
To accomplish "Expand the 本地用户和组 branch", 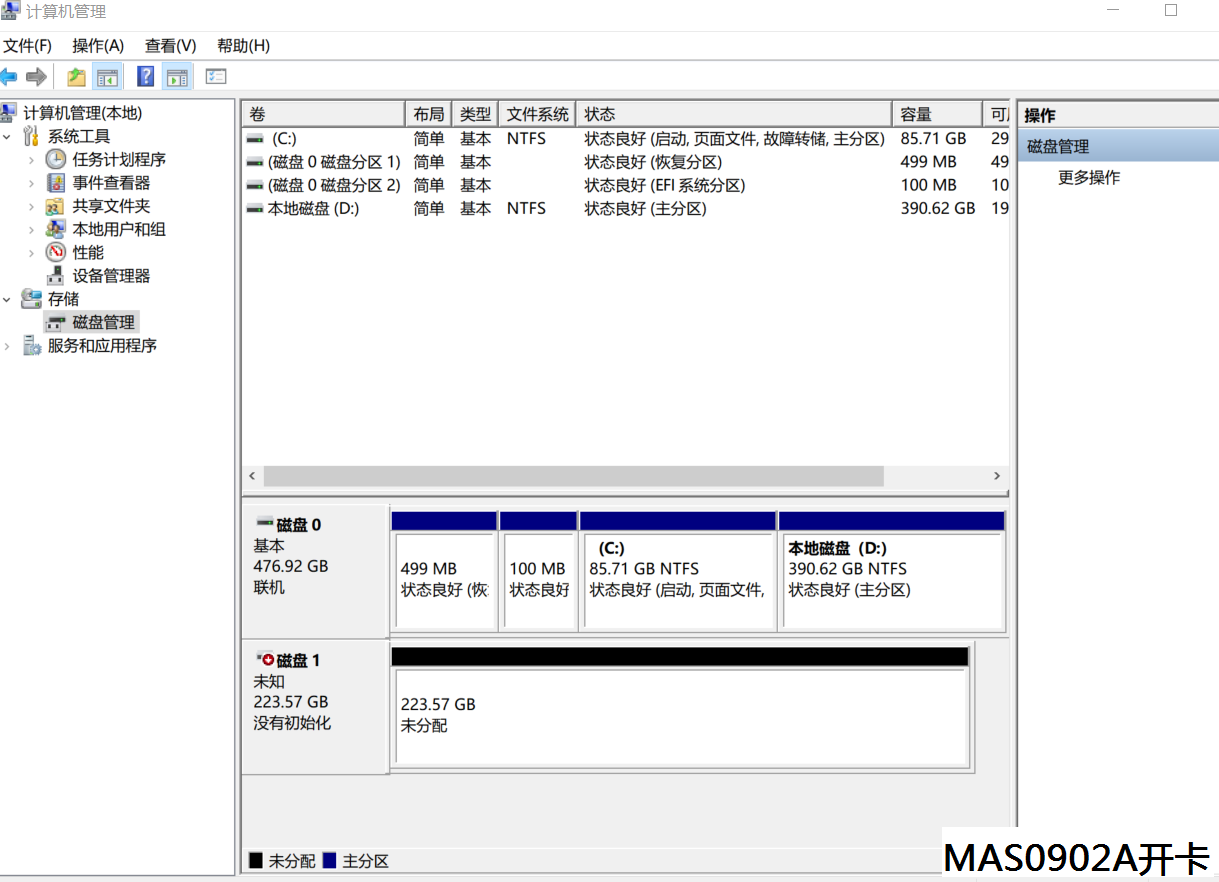I will coord(30,228).
